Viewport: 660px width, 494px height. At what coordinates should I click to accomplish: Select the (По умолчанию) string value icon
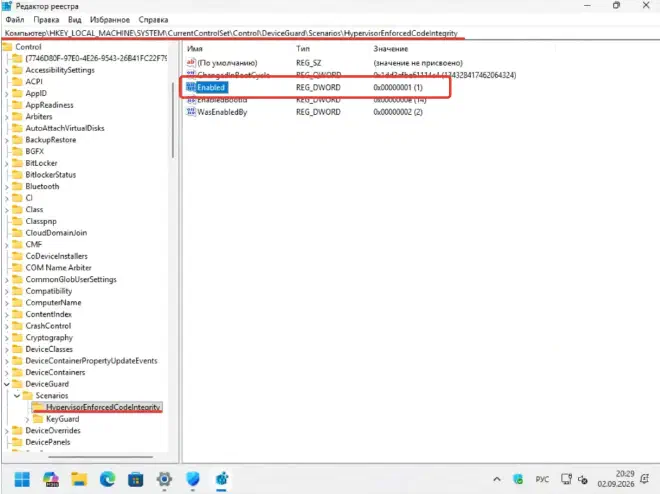coord(191,63)
